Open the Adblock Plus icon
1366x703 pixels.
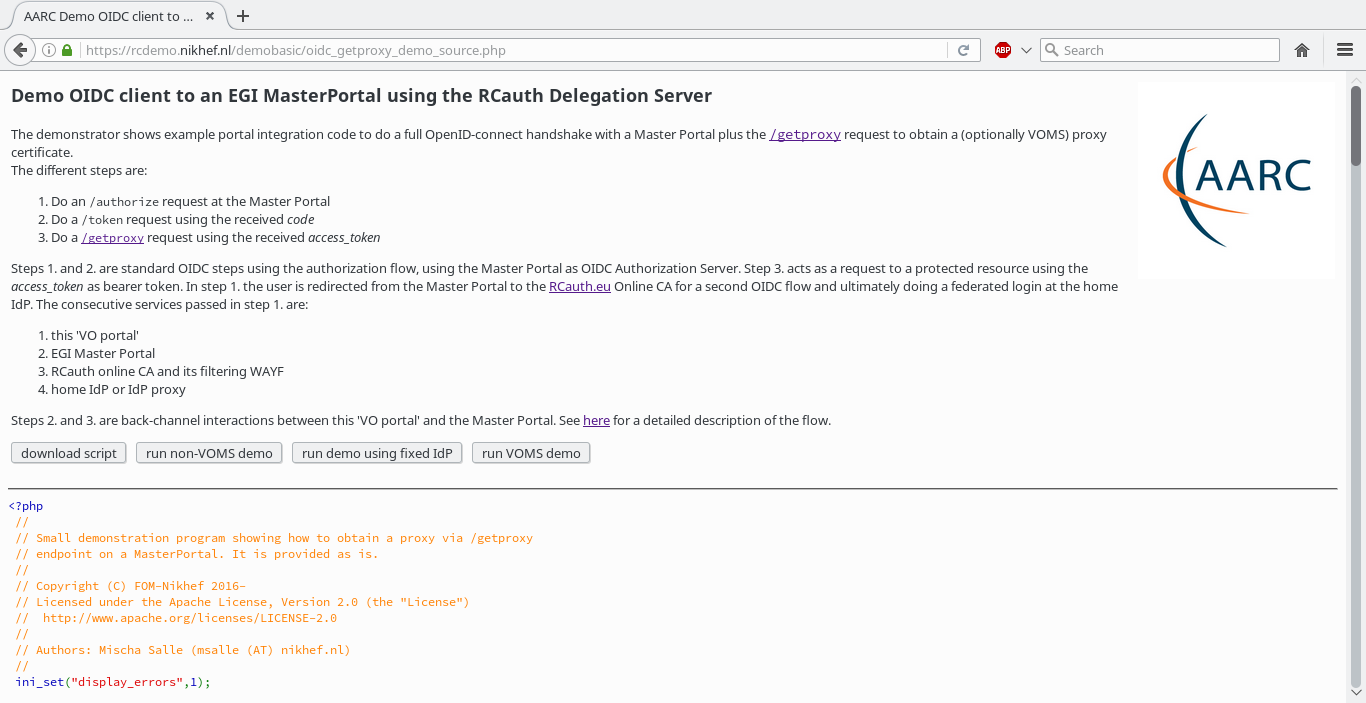coord(1003,50)
